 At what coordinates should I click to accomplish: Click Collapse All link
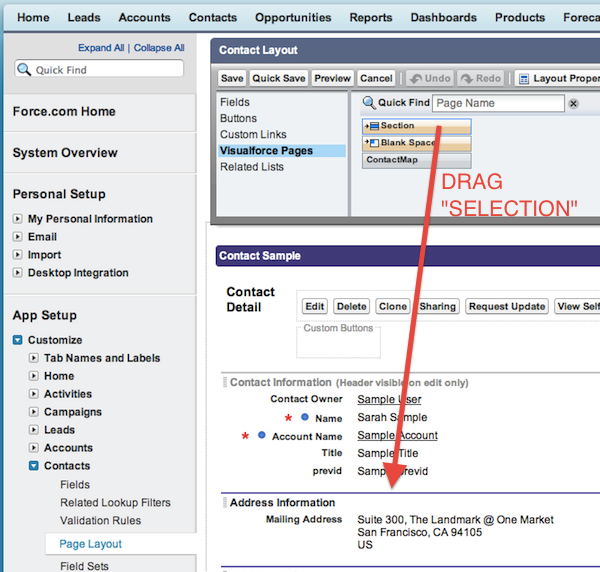(159, 48)
